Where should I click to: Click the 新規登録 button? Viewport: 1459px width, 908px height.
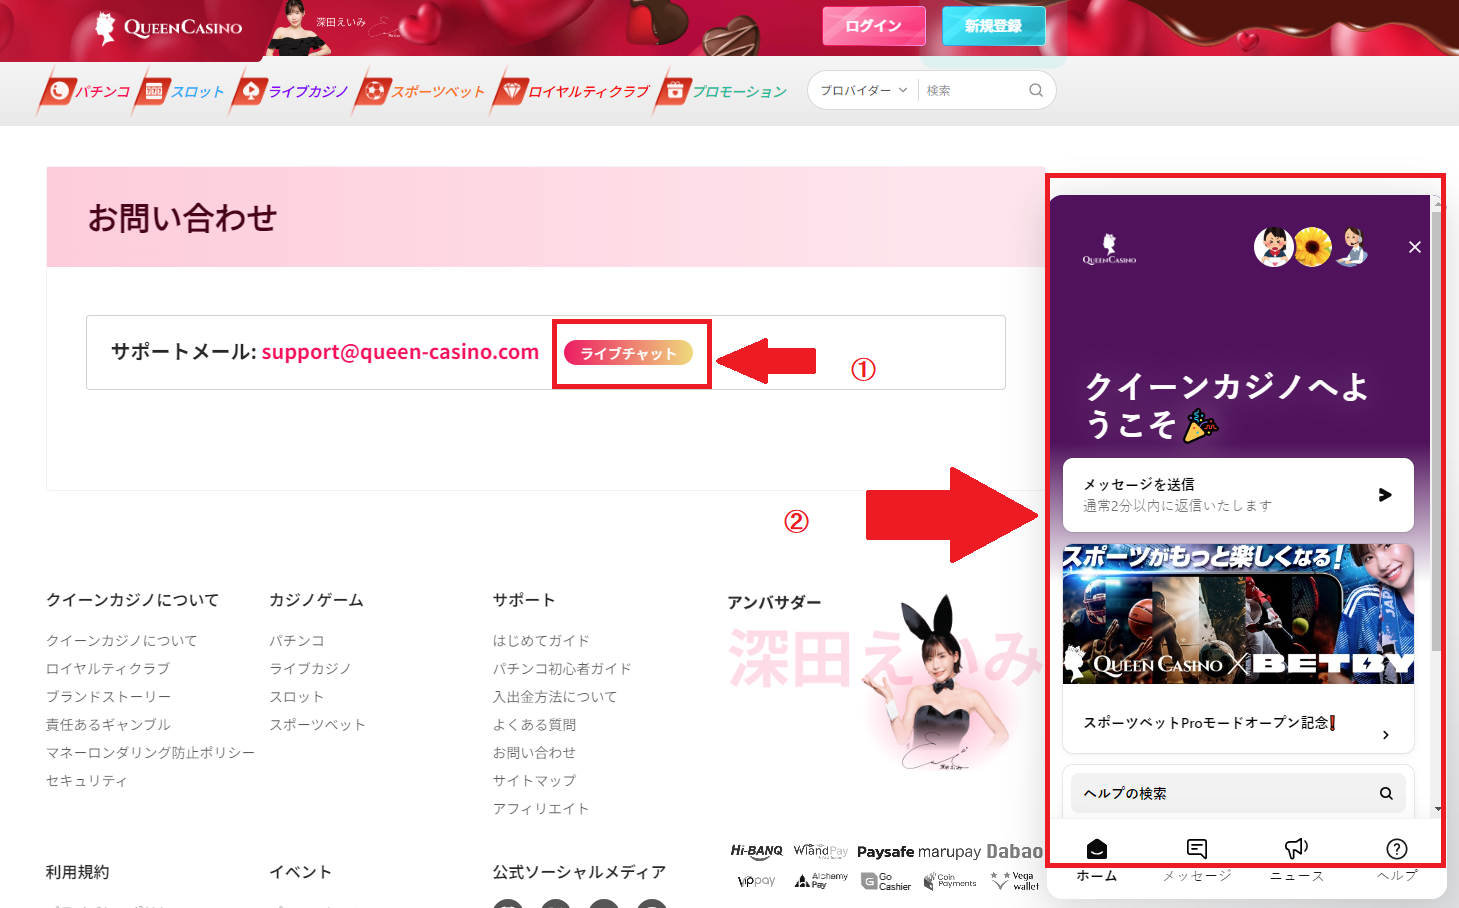pos(993,26)
